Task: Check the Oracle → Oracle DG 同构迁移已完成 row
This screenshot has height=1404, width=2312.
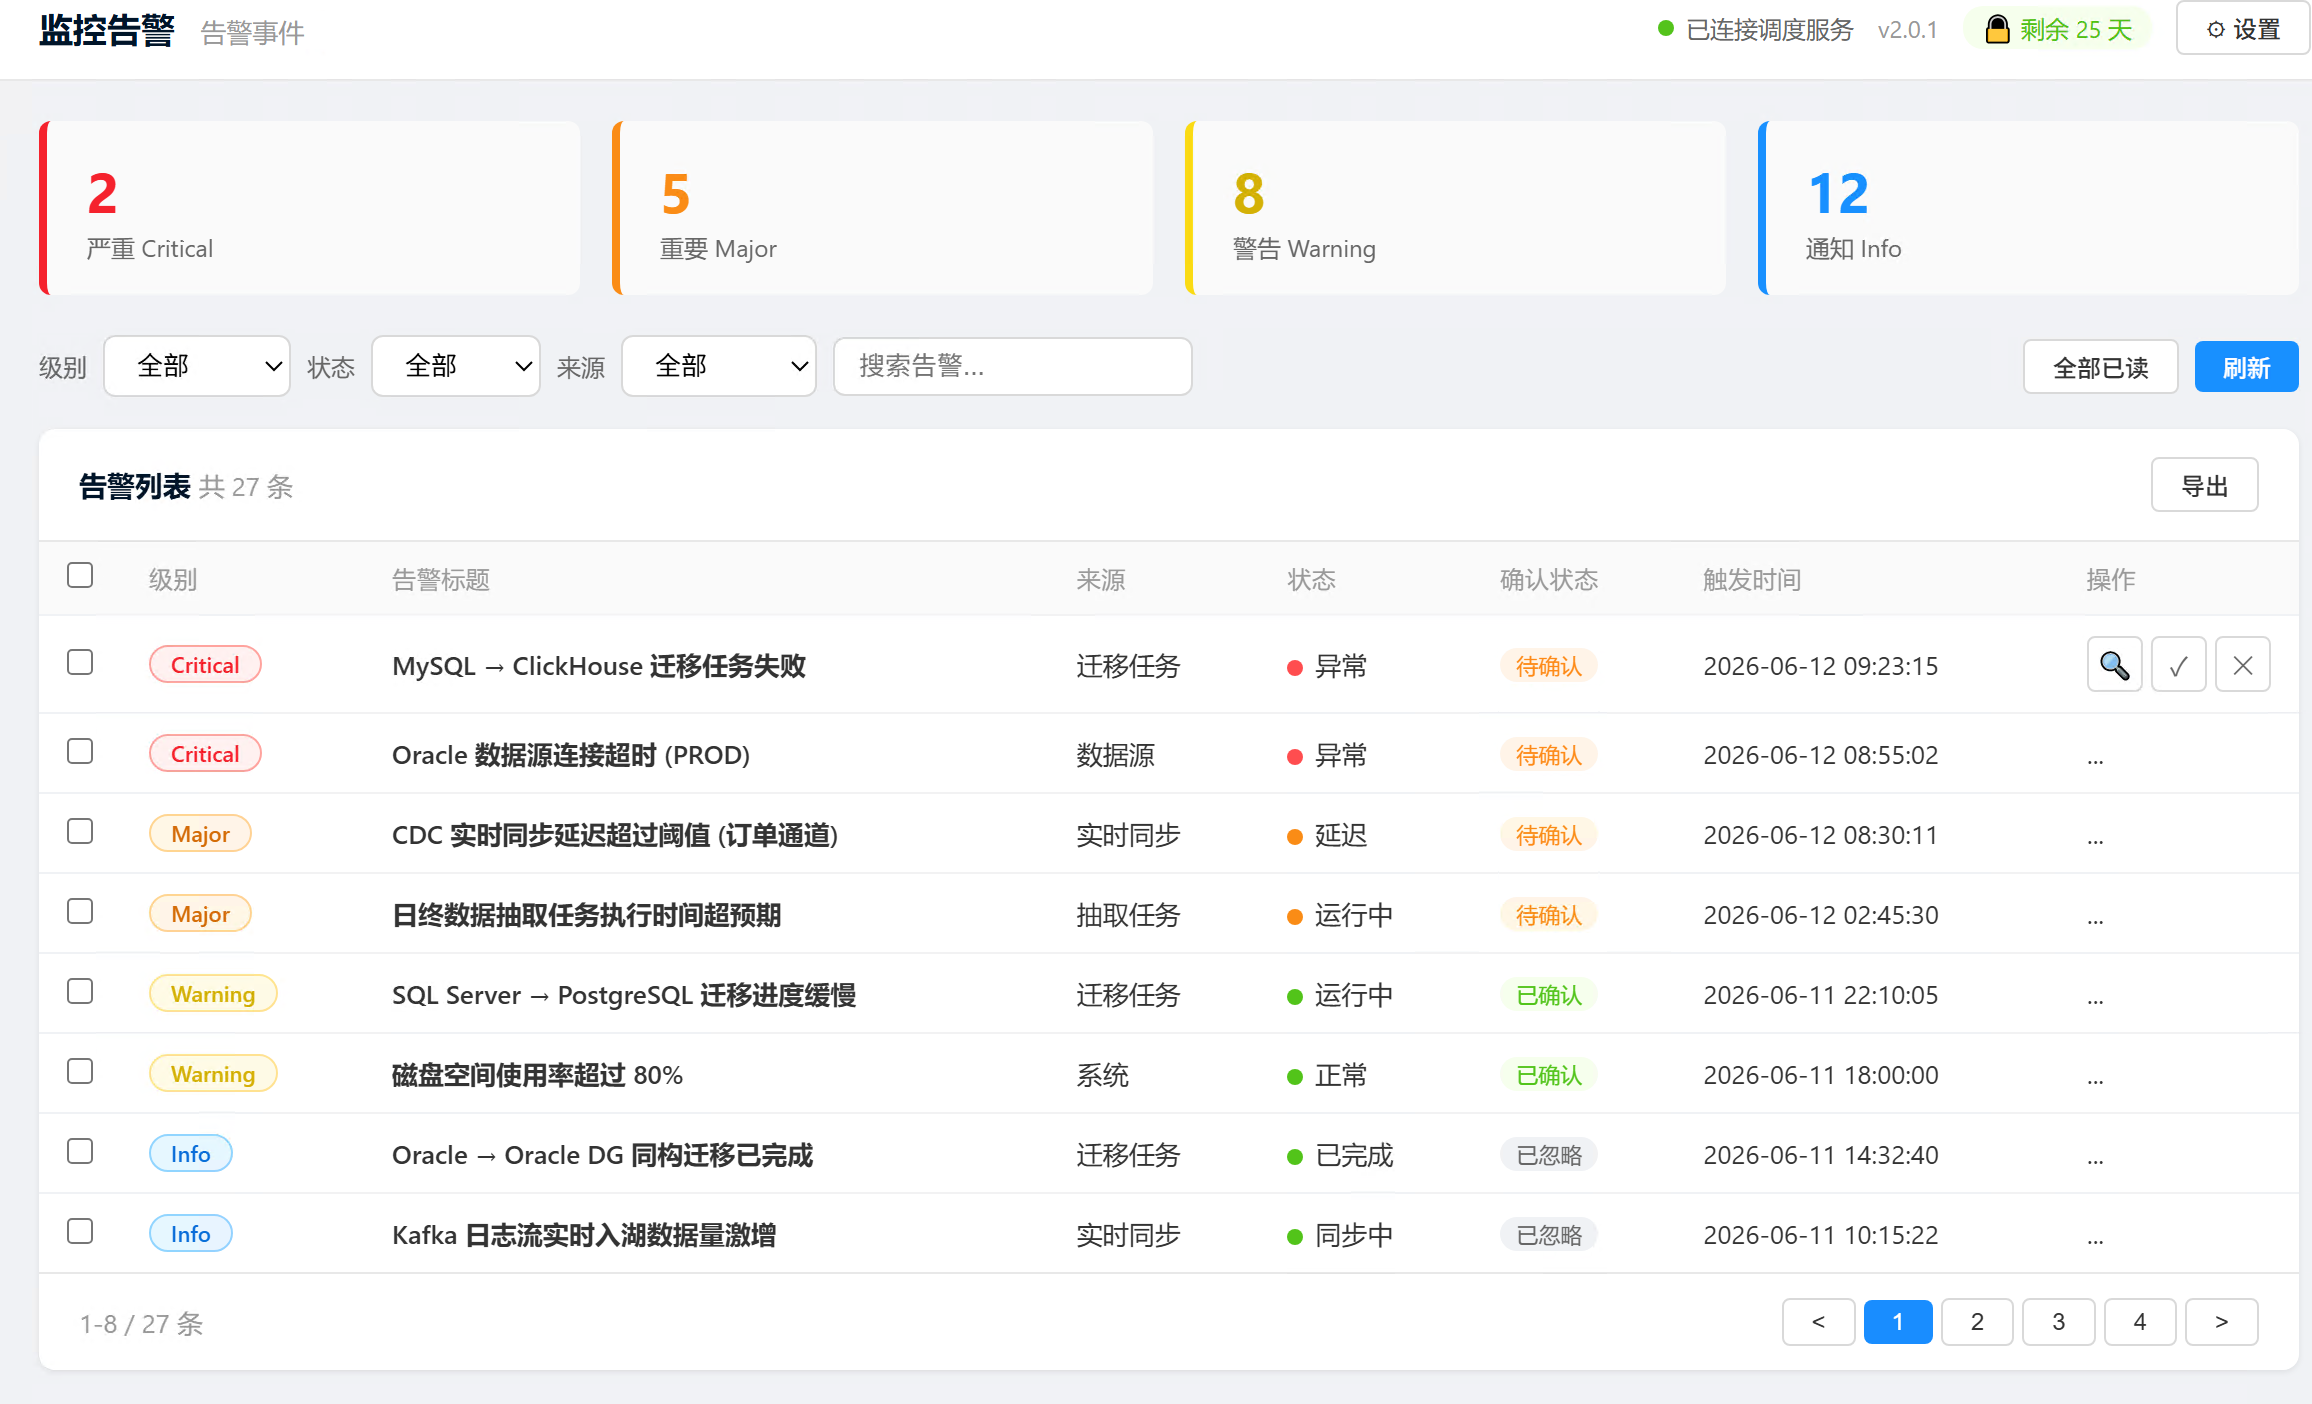Action: [80, 1151]
